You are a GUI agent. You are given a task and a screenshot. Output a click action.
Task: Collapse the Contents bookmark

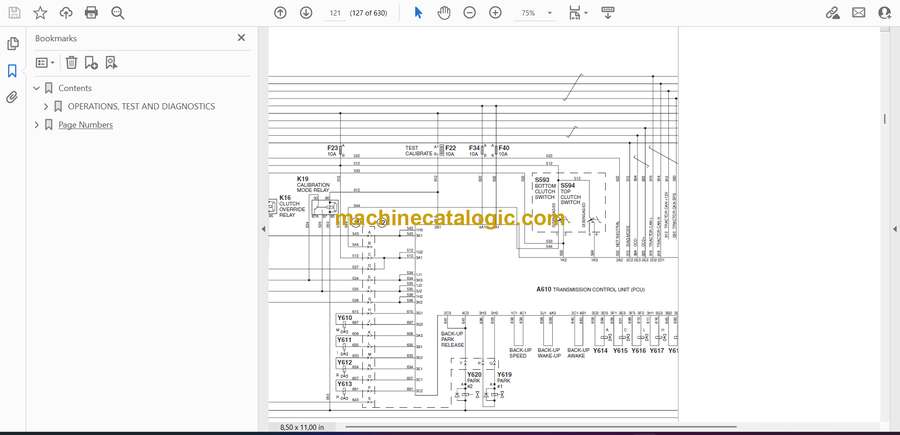coord(37,88)
